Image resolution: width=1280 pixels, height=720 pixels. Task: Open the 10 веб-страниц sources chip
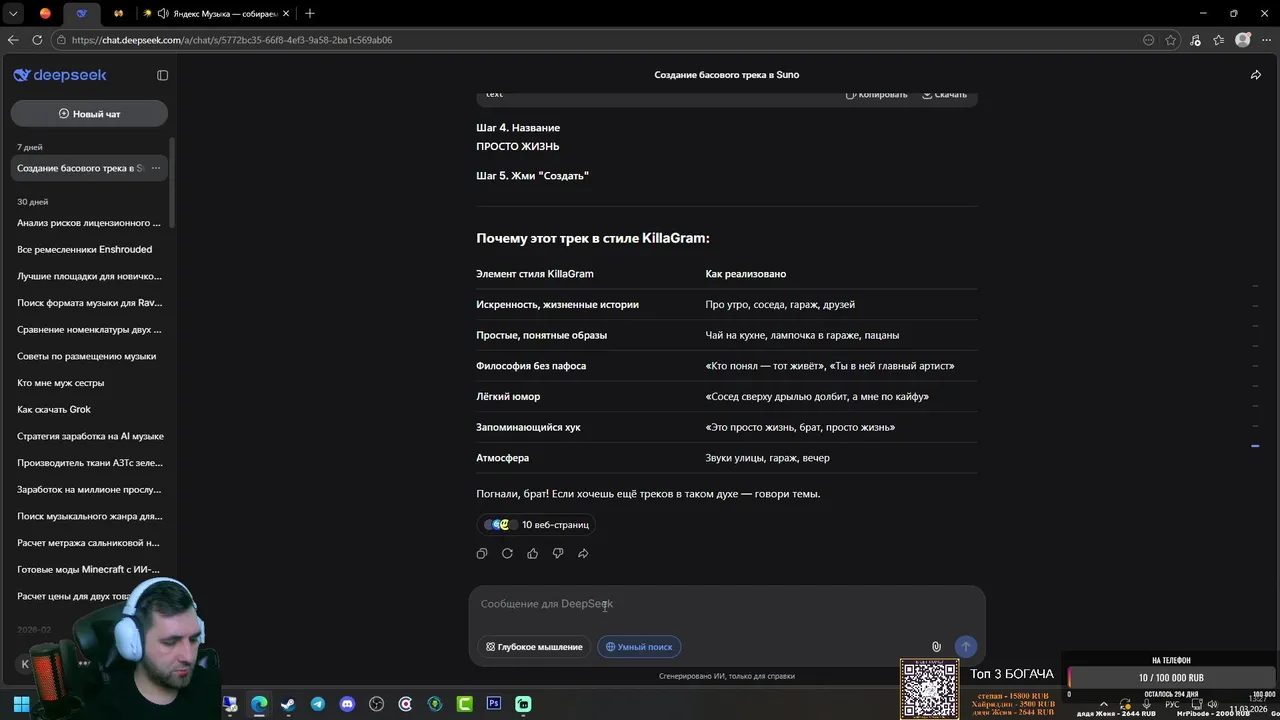tap(538, 524)
